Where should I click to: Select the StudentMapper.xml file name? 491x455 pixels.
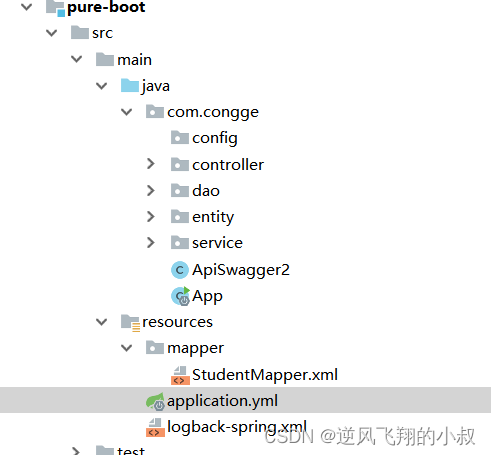(265, 375)
